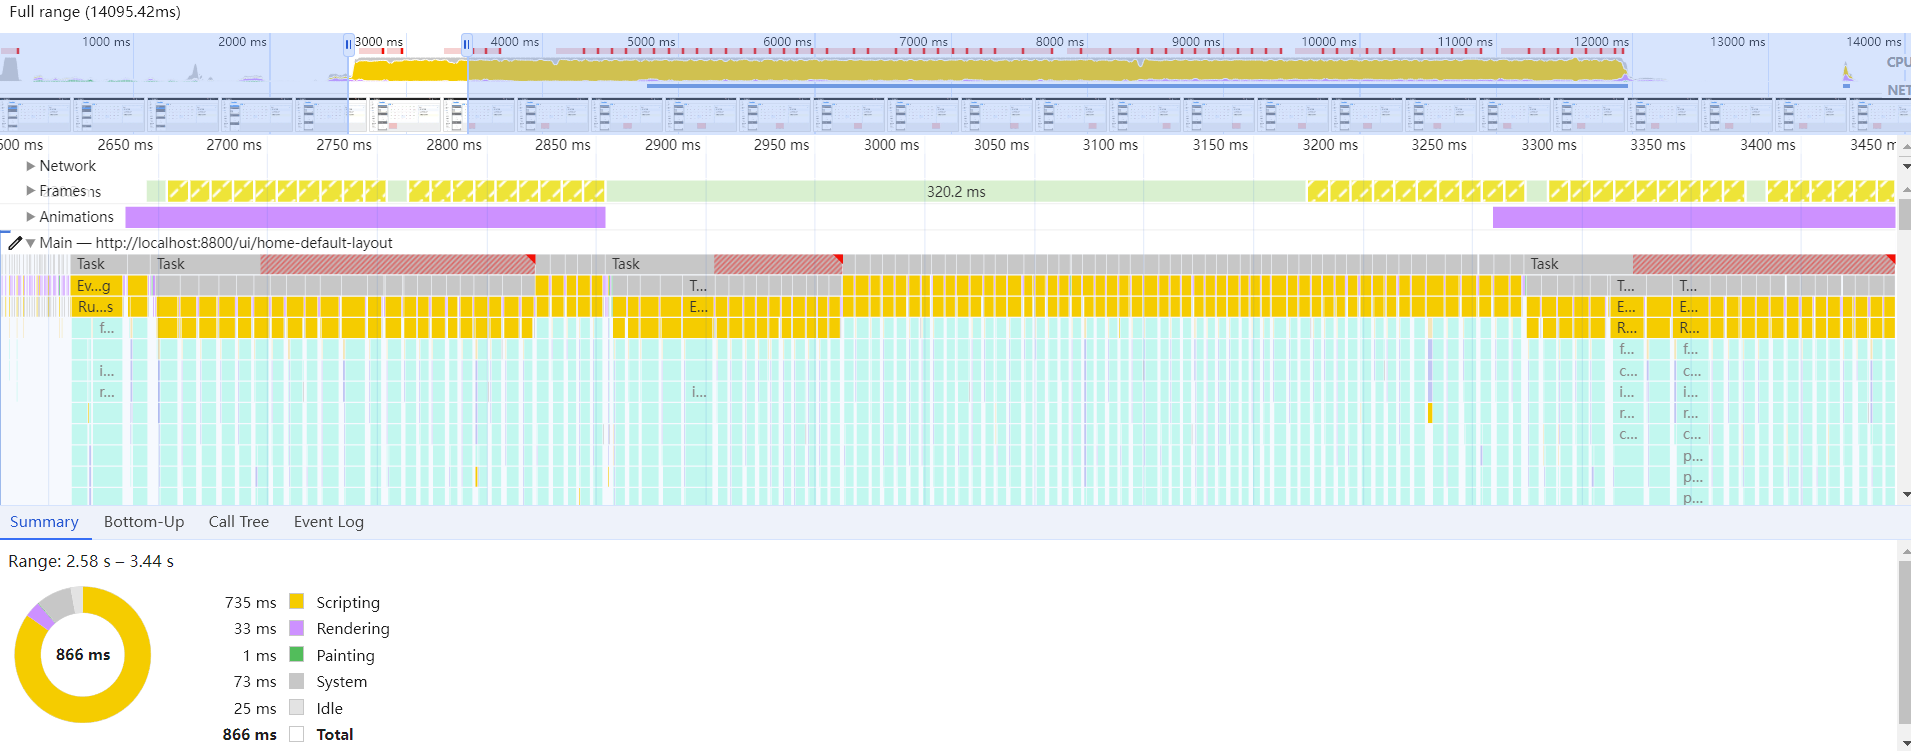This screenshot has width=1911, height=751.
Task: Click the 25 ms Idle value
Action: [x=255, y=709]
